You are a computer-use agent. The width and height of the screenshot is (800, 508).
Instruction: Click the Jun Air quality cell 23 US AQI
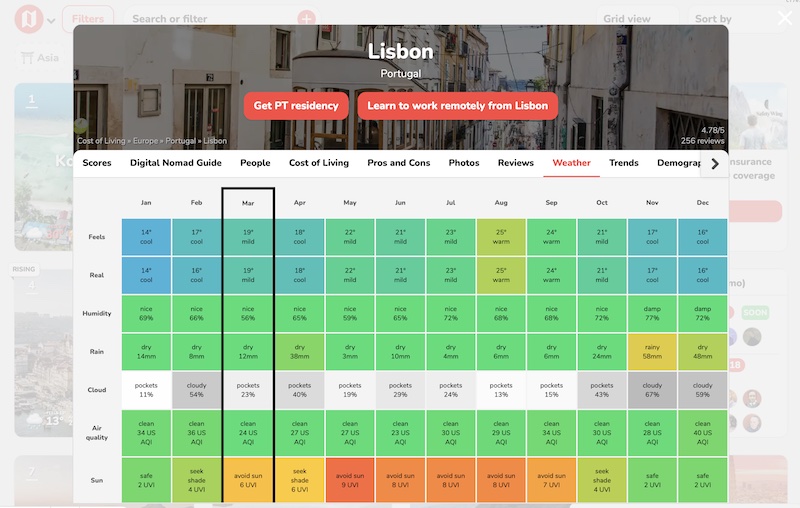coord(400,433)
